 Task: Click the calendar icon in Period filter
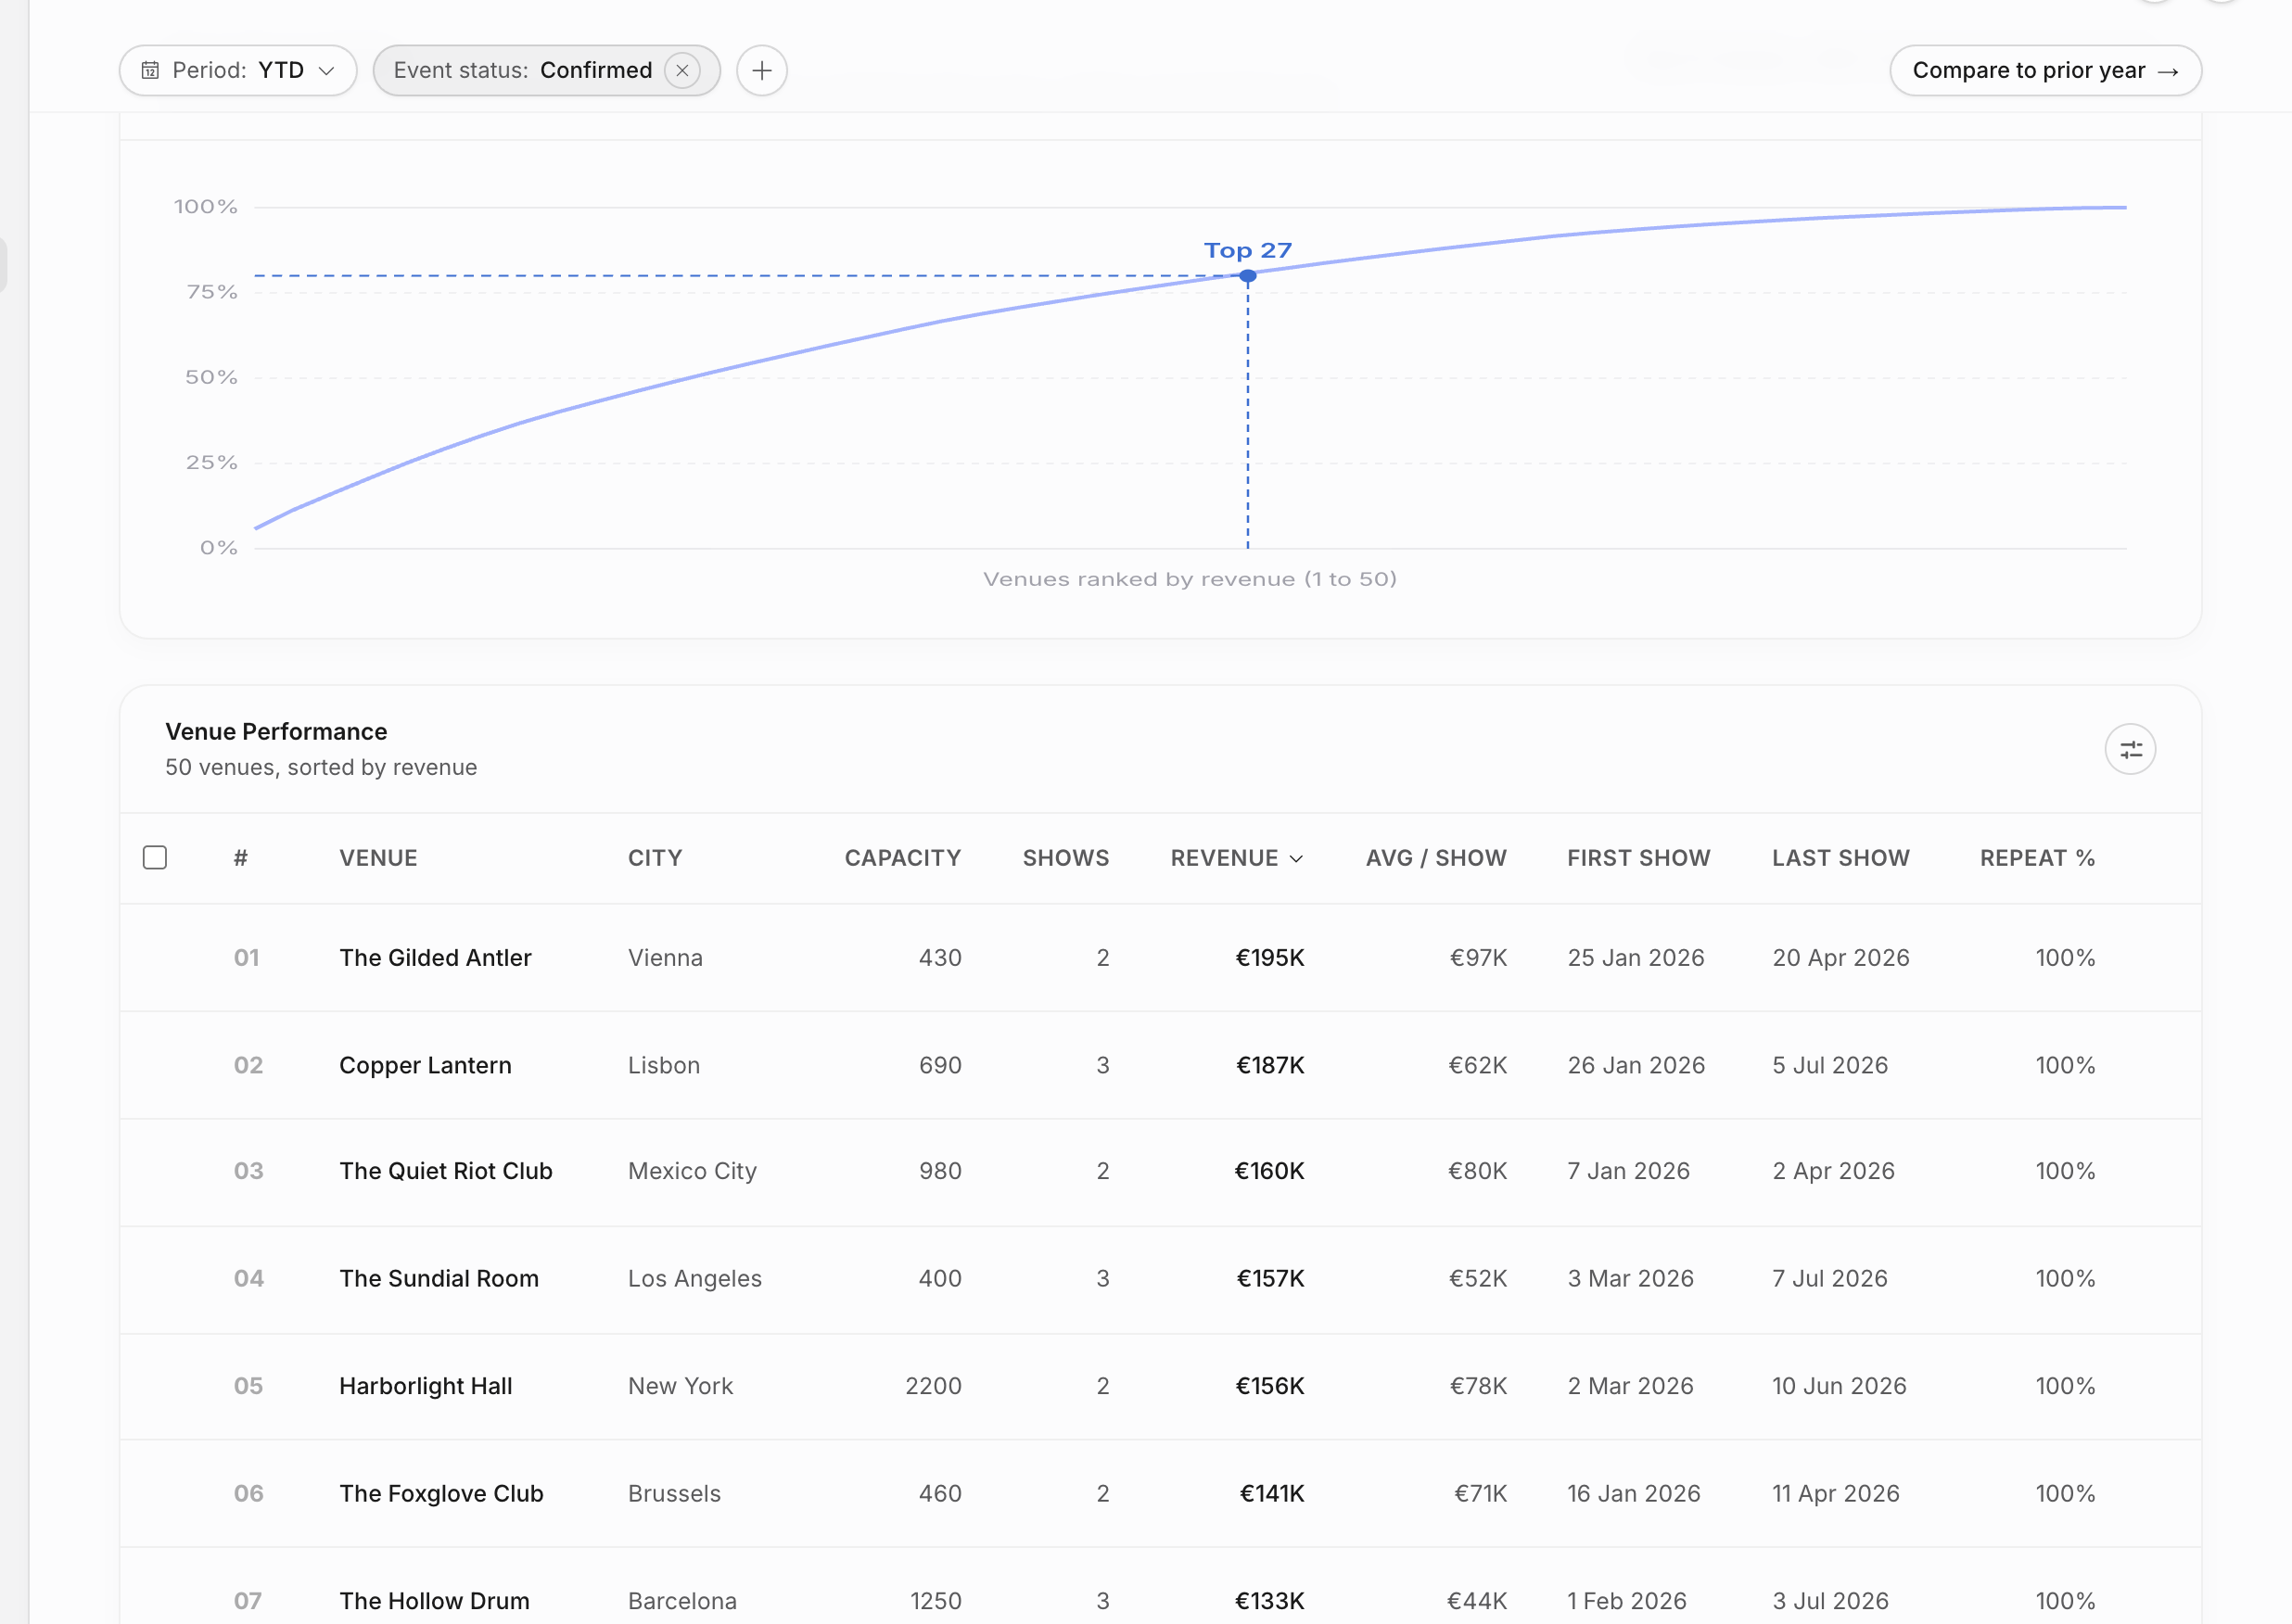150,70
